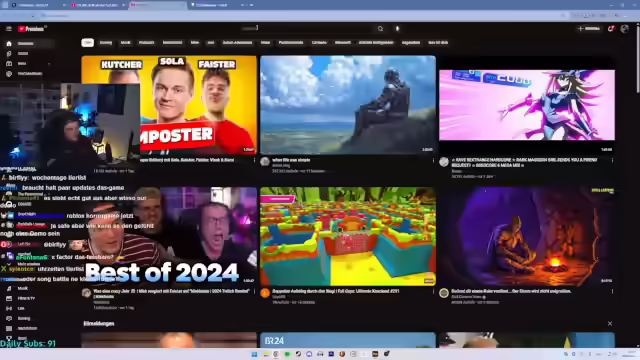The width and height of the screenshot is (640, 360).
Task: Select the Musik filter chip
Action: [x=125, y=42]
